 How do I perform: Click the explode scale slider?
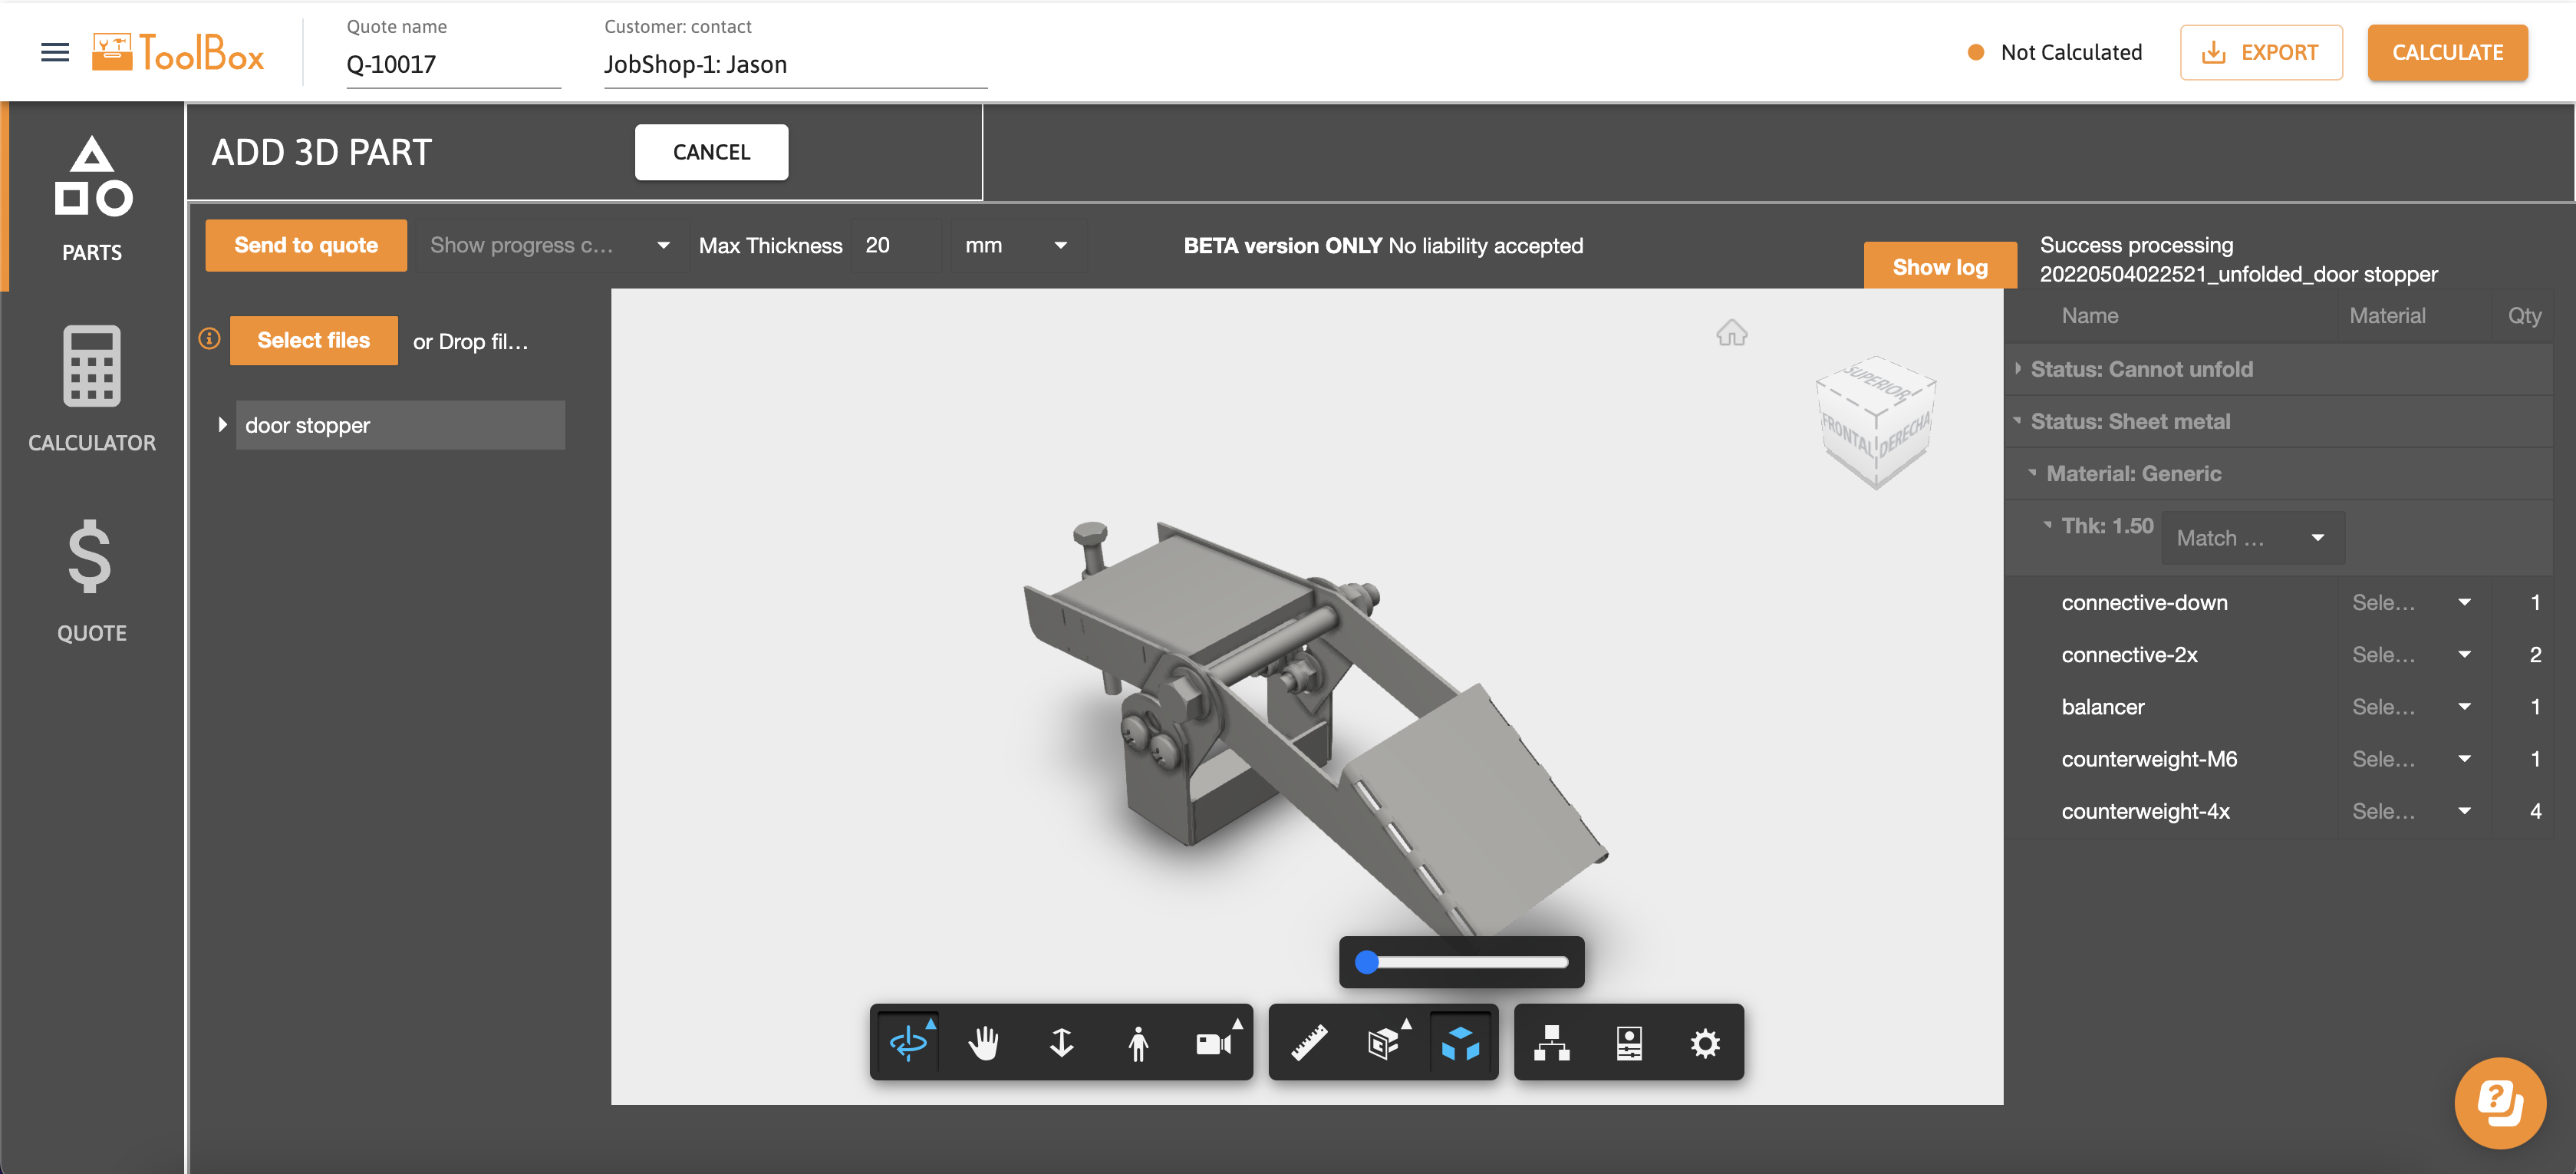1461,962
